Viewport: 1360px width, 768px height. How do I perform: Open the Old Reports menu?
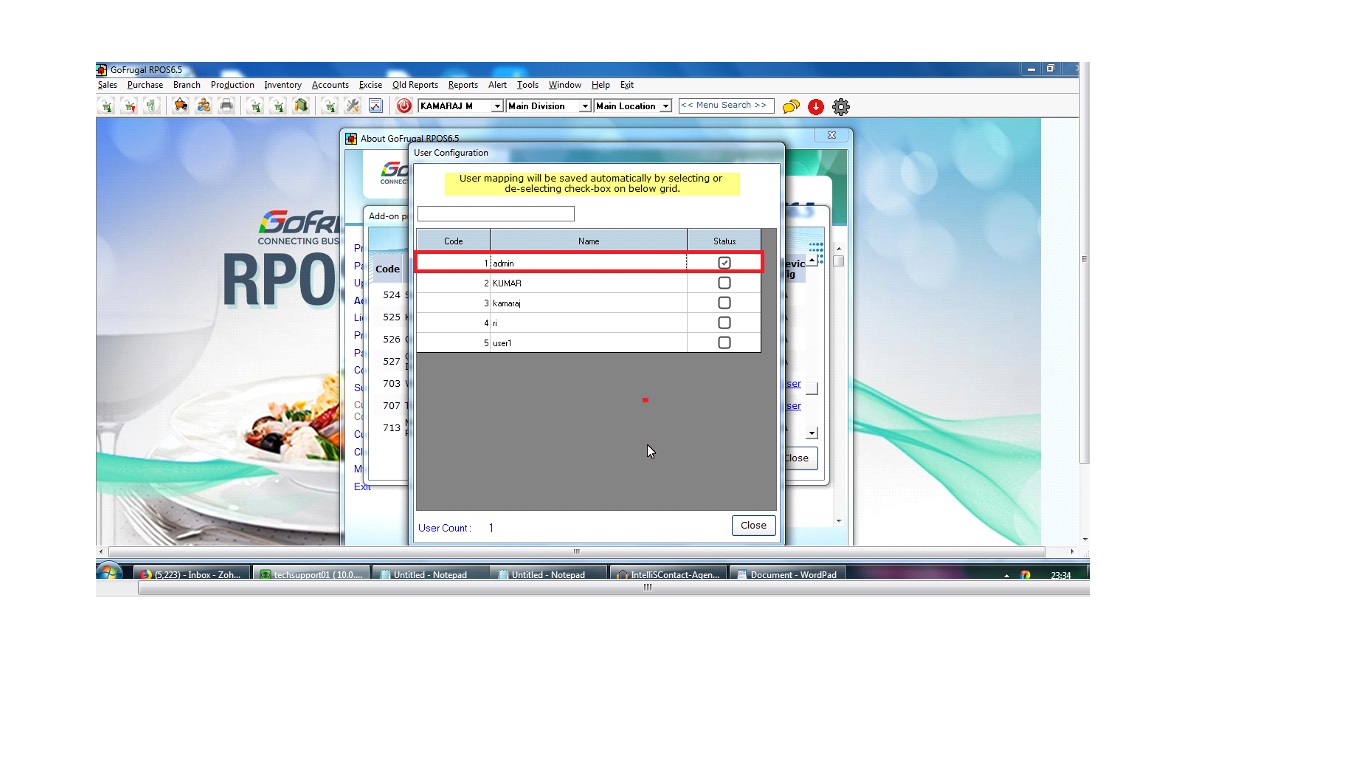tap(415, 85)
